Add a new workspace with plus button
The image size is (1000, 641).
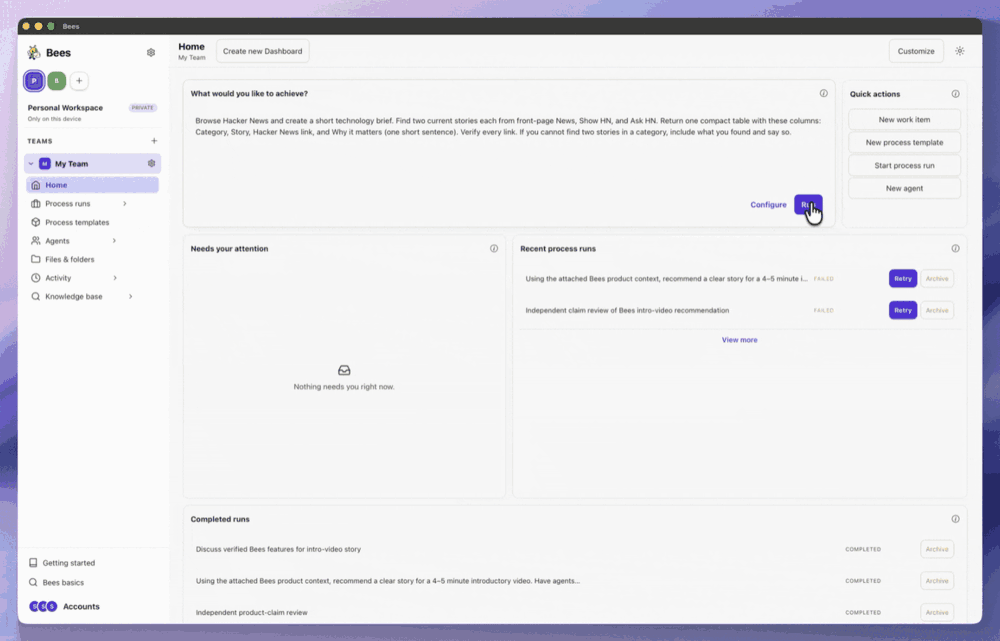[79, 81]
